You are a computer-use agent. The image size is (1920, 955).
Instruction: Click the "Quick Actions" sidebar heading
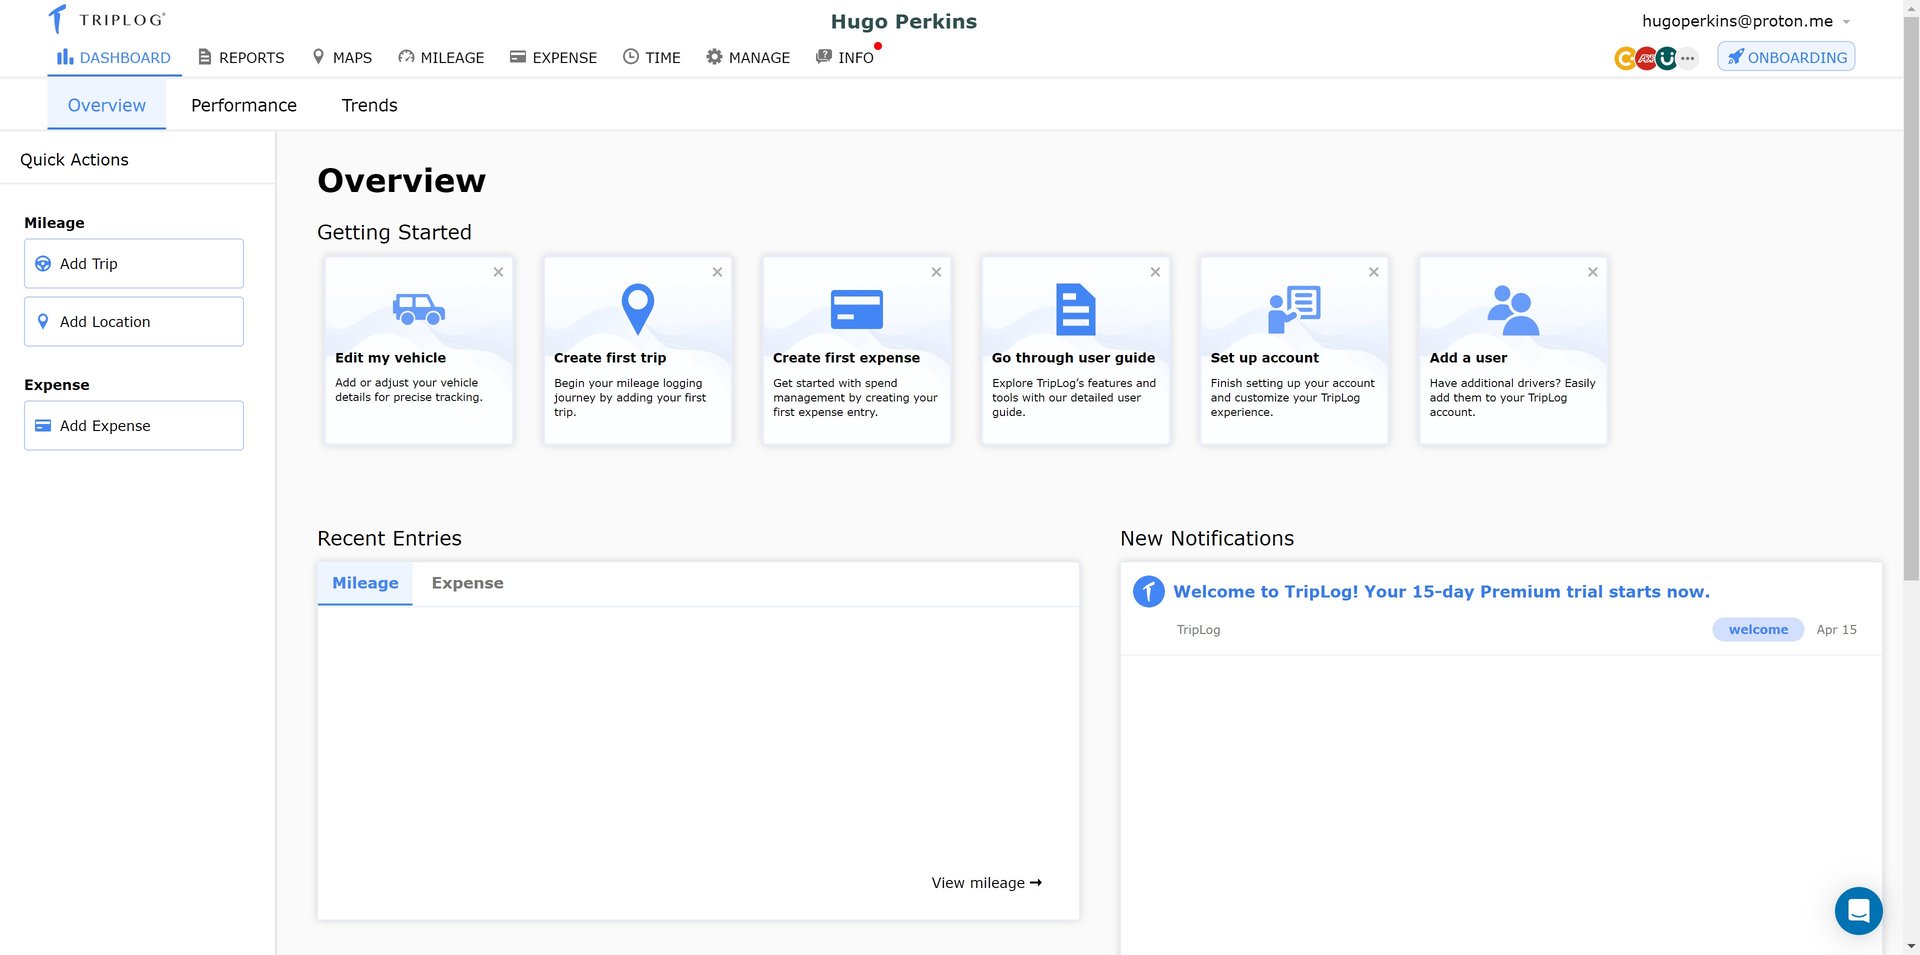pos(74,160)
